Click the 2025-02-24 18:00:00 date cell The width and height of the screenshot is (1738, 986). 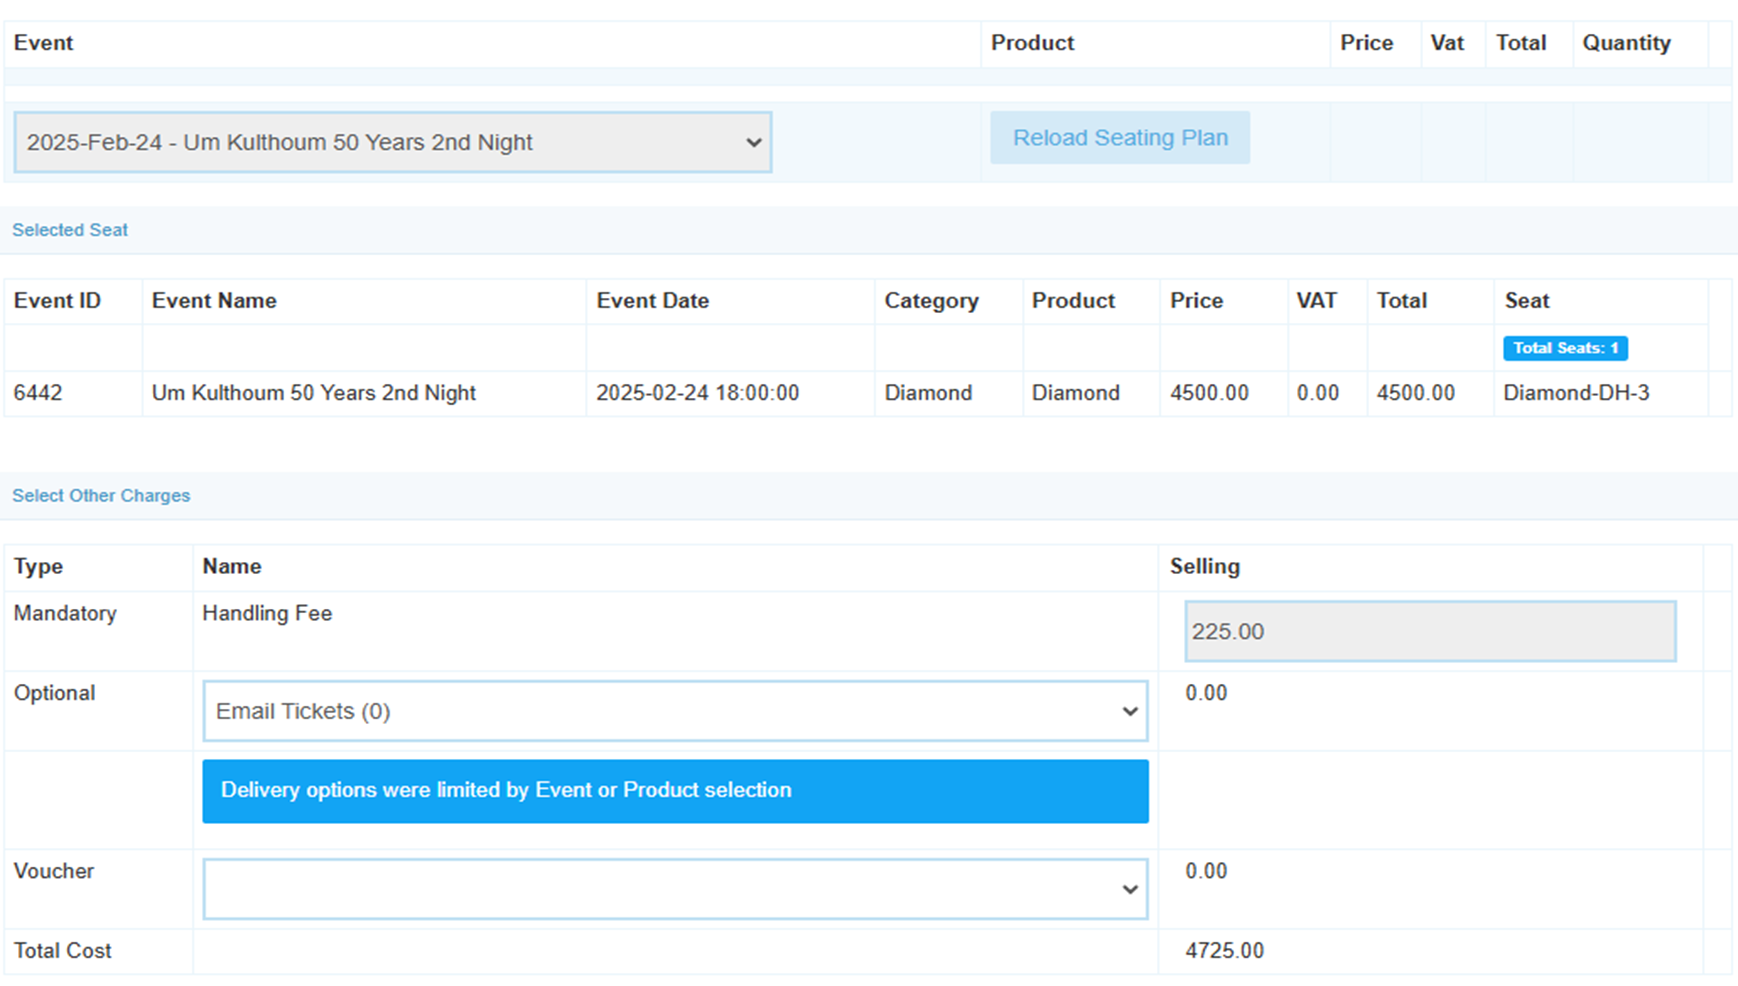(x=698, y=393)
